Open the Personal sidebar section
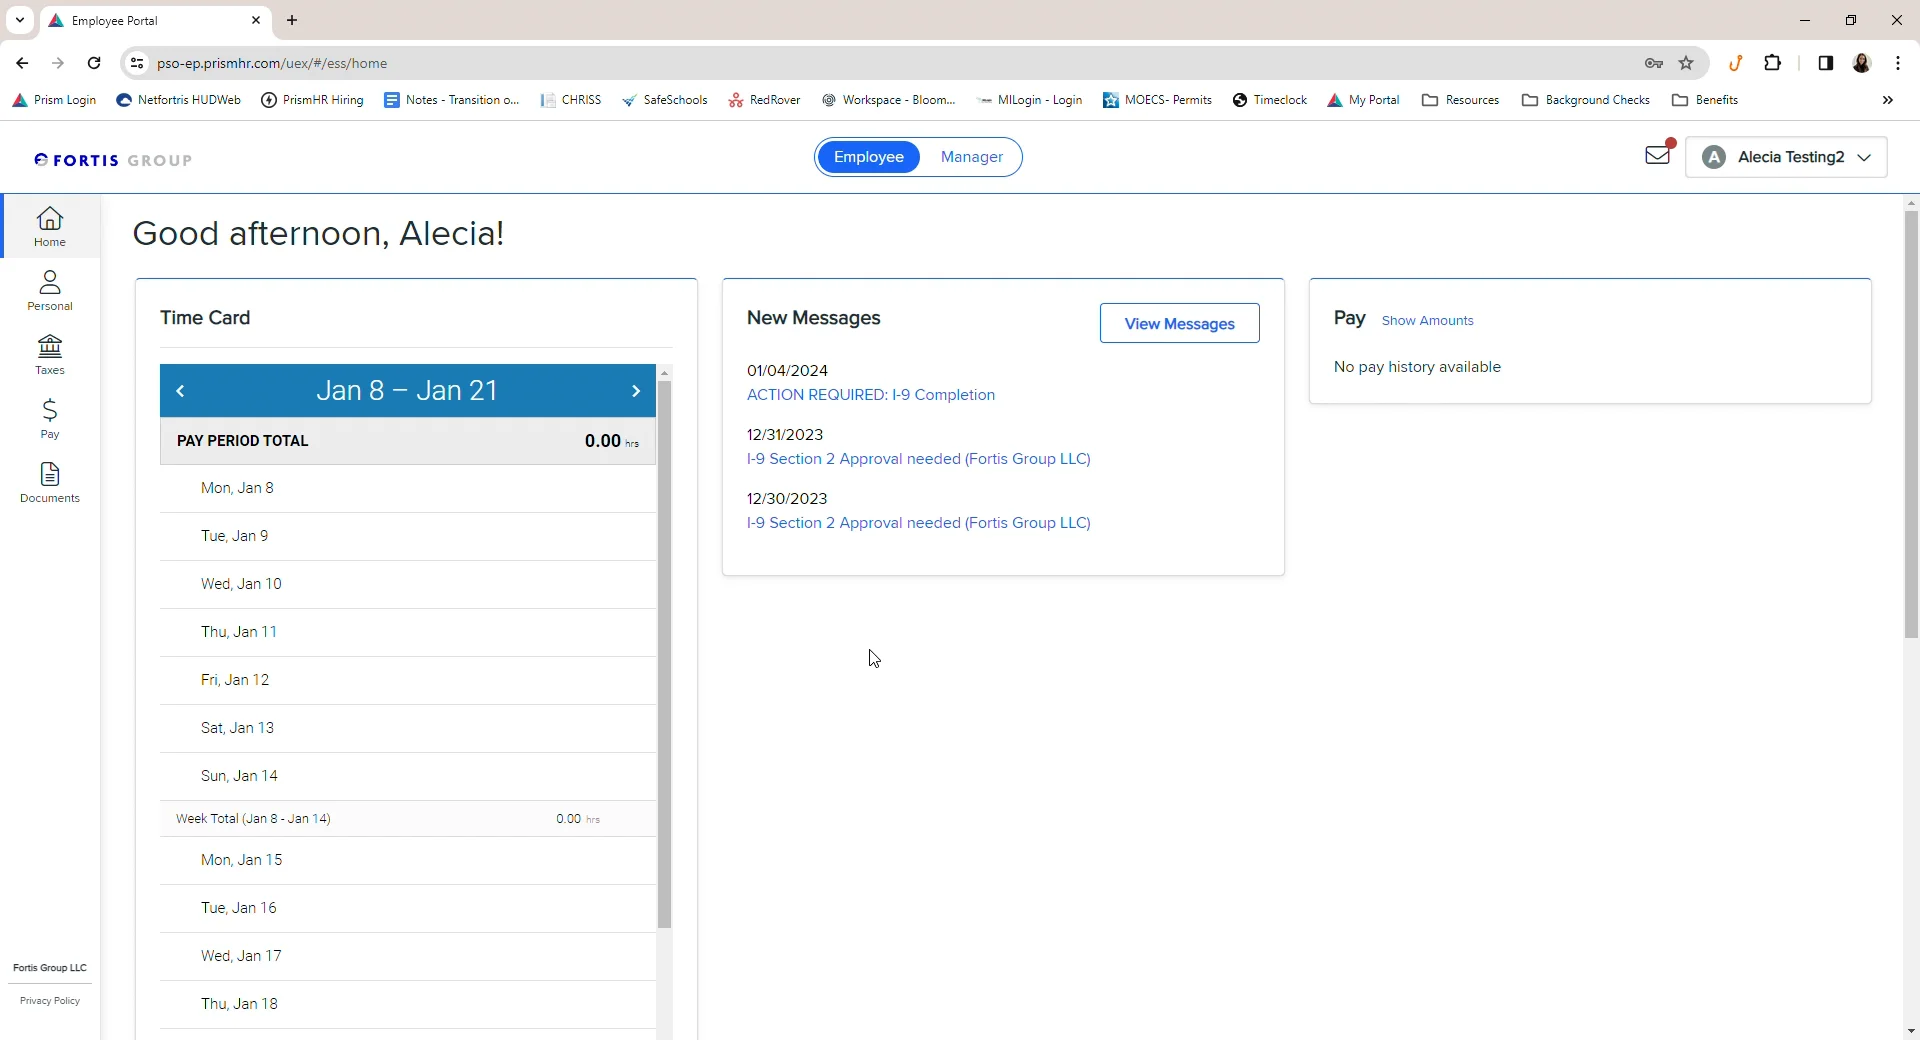The width and height of the screenshot is (1920, 1040). coord(50,291)
